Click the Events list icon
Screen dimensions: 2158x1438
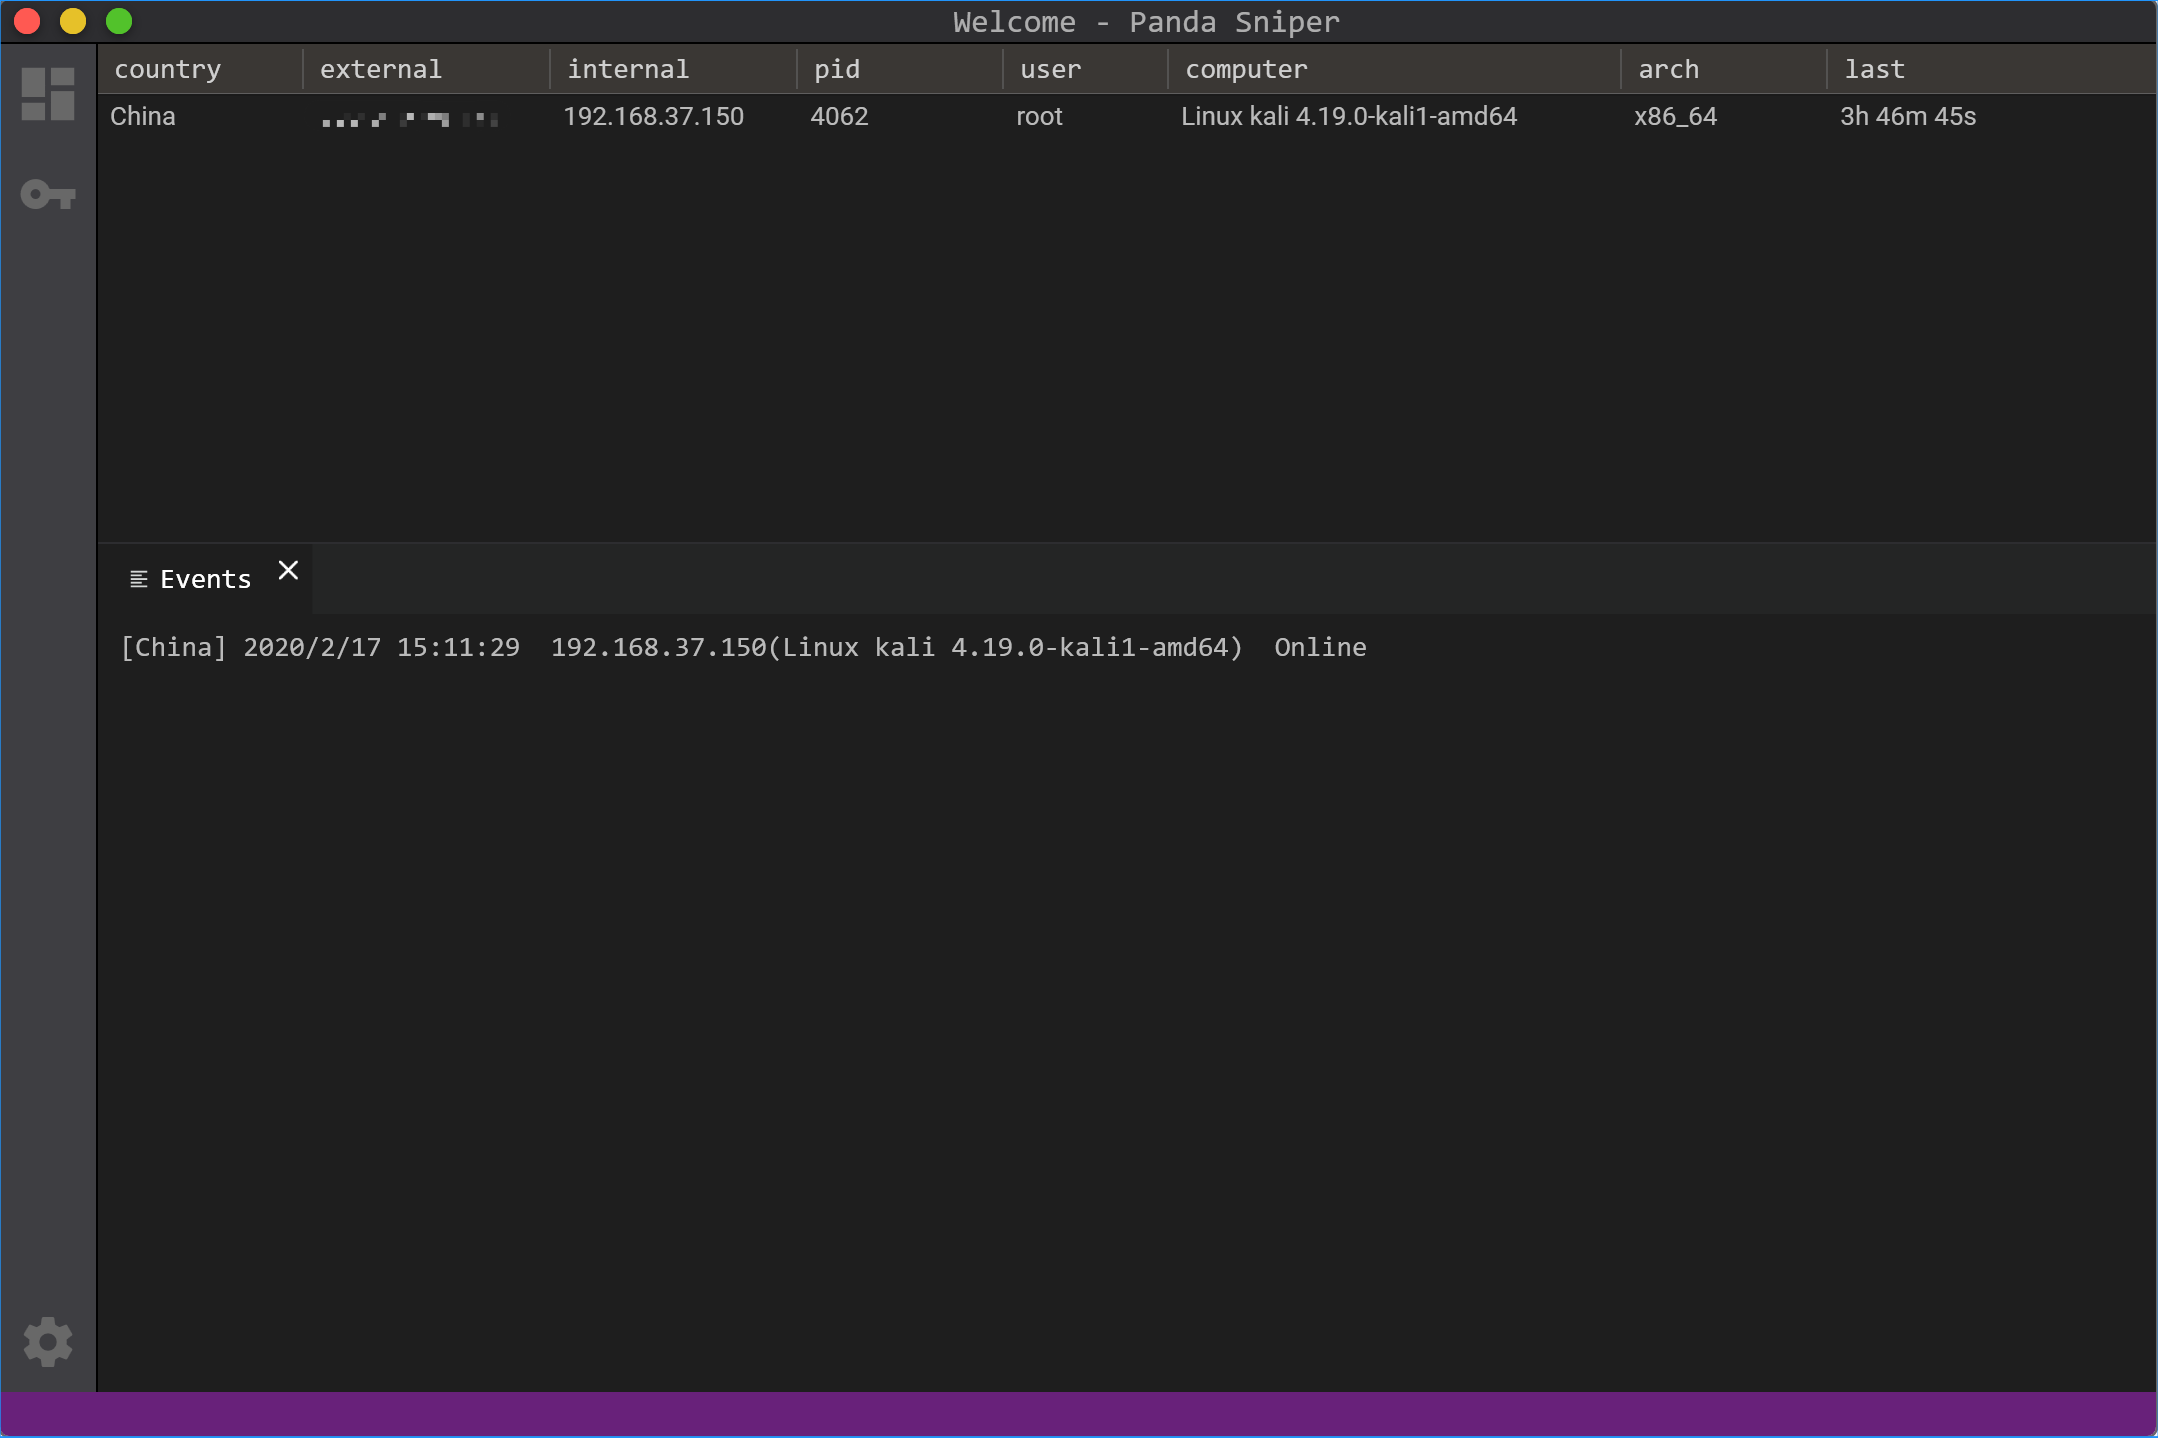139,579
